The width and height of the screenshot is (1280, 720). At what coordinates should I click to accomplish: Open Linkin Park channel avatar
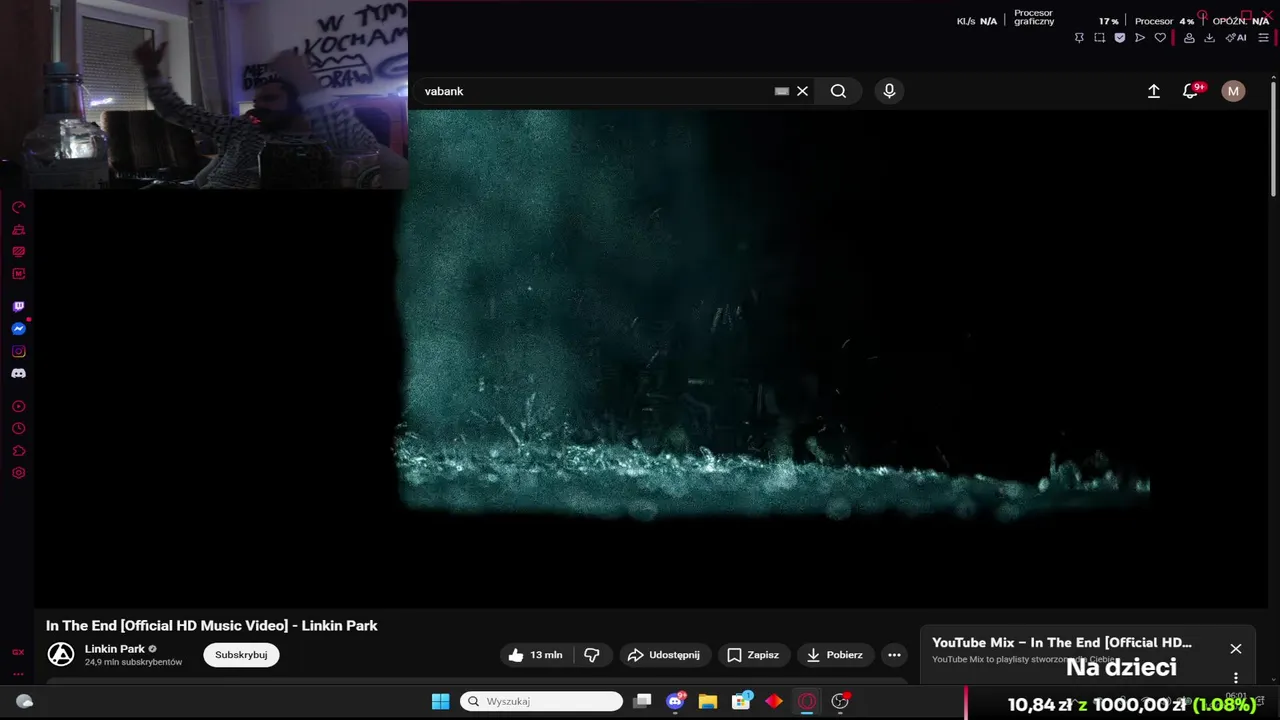click(61, 655)
